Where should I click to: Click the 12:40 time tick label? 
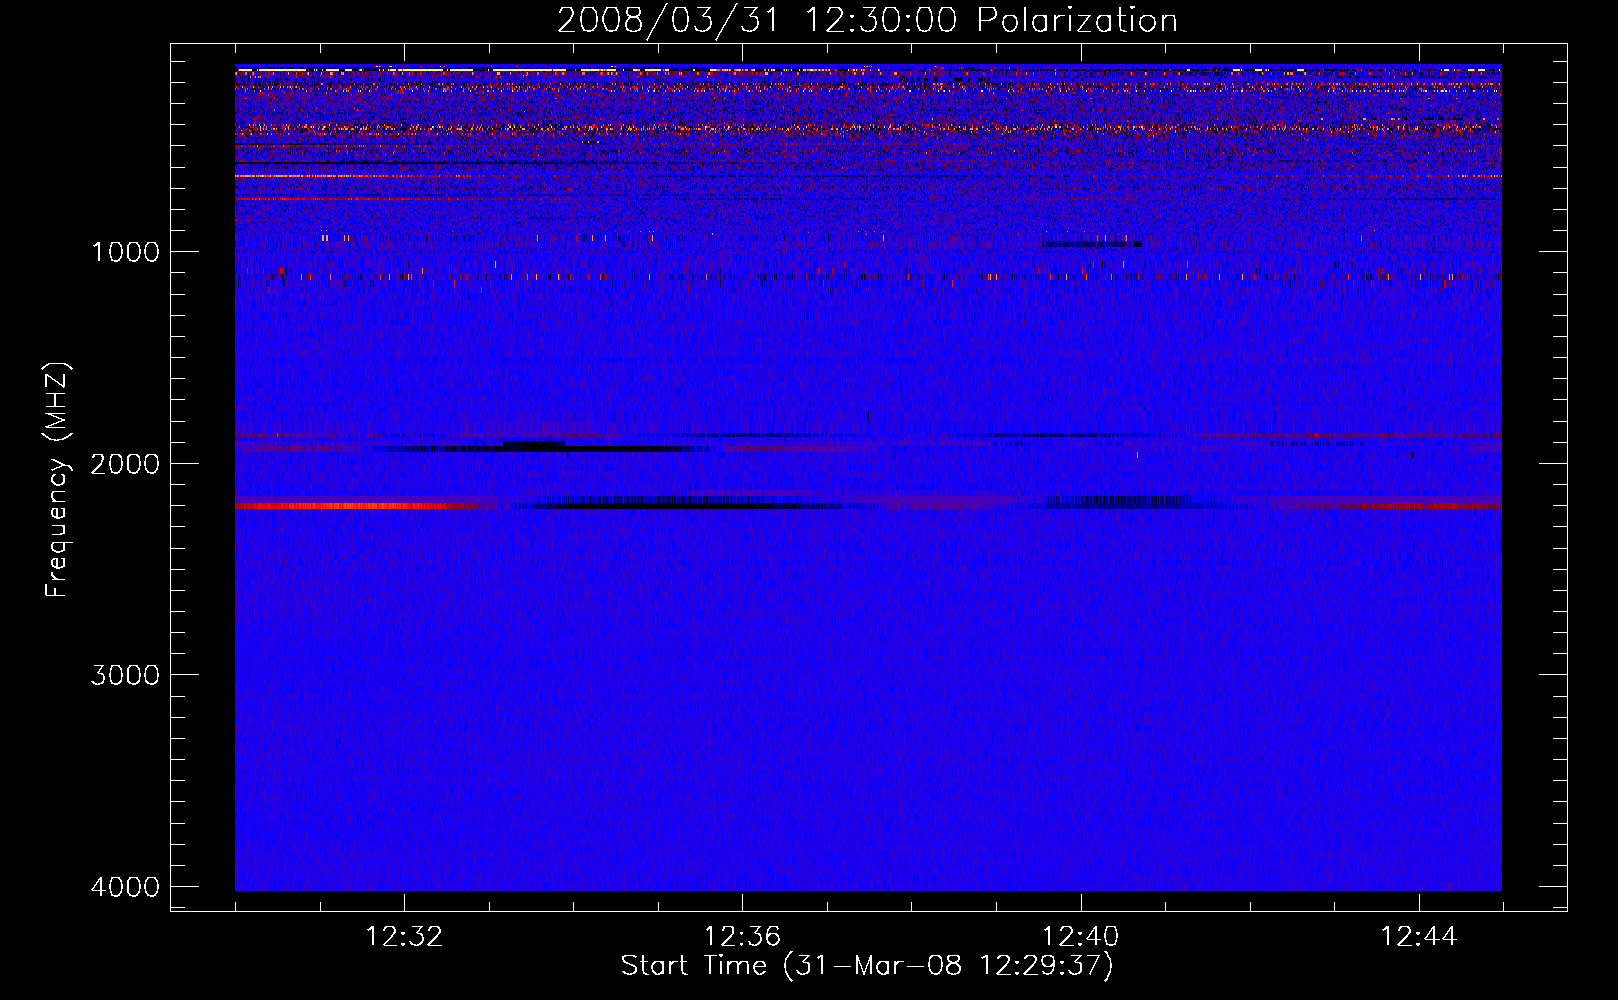coord(1080,937)
